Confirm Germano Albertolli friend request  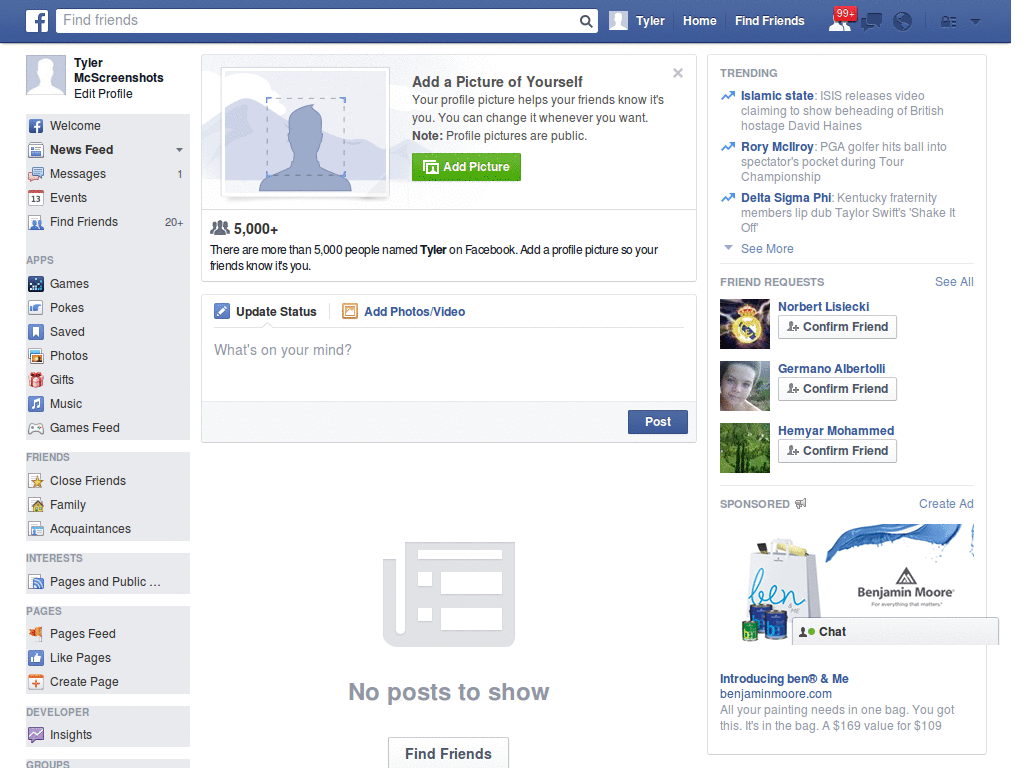click(x=837, y=389)
